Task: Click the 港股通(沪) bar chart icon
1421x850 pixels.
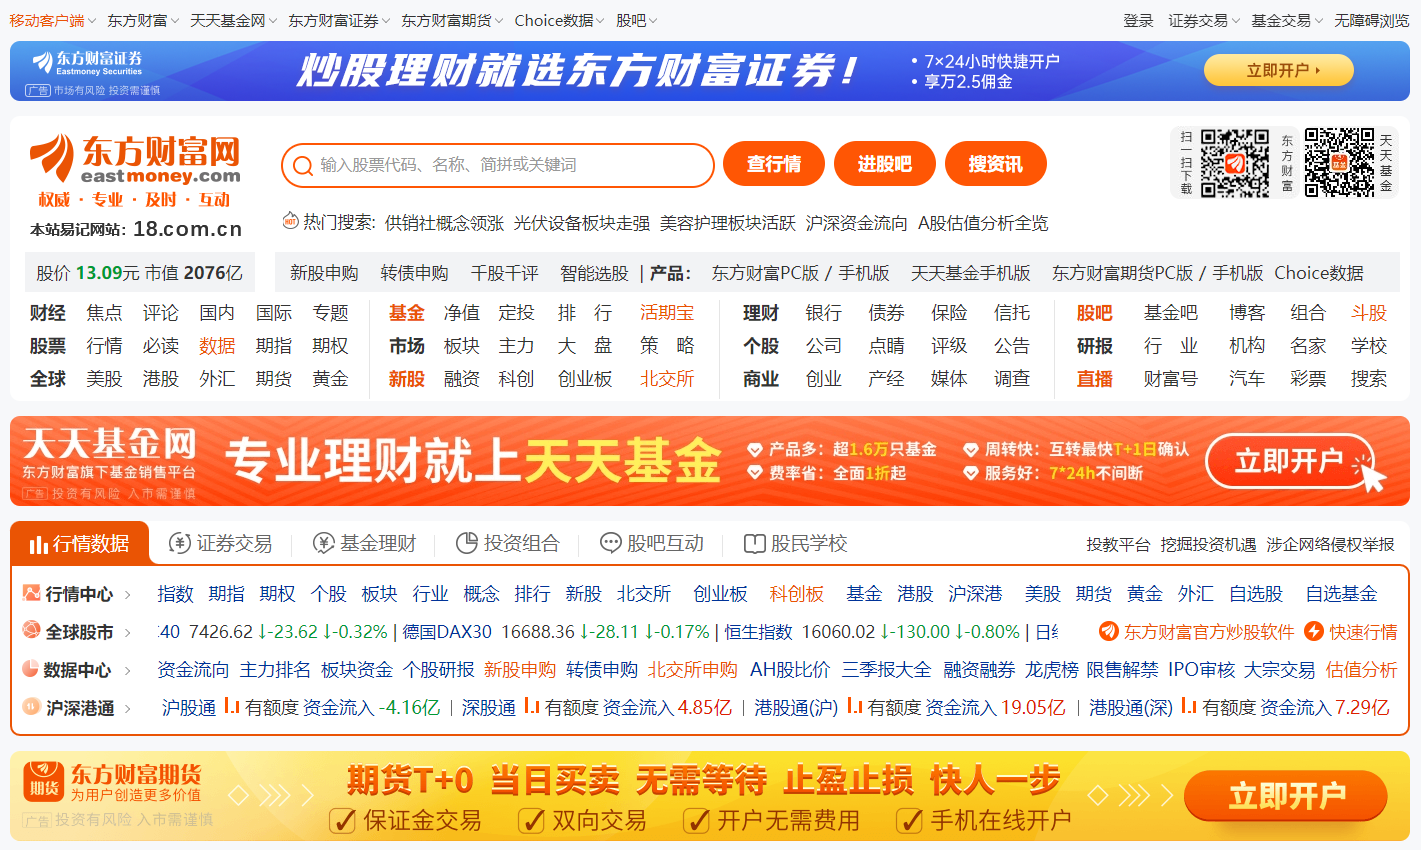Action: [854, 706]
